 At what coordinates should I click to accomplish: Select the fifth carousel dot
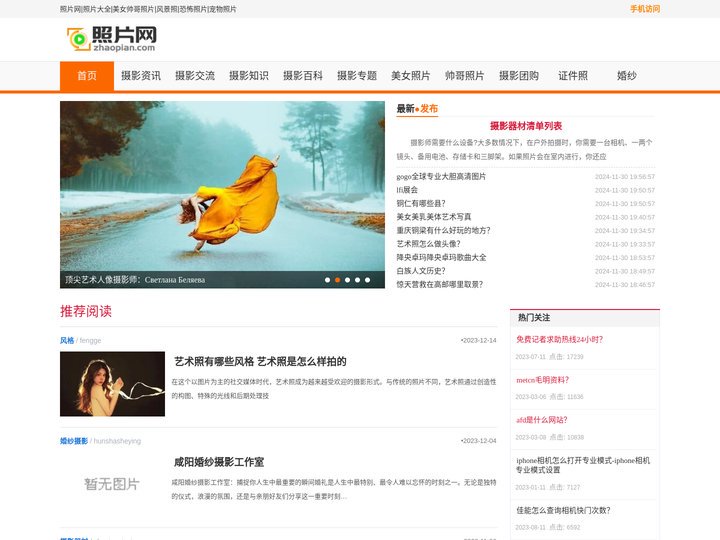point(367,280)
